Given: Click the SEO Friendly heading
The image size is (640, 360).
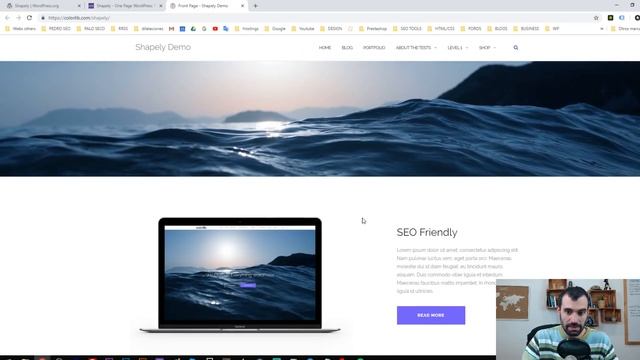Looking at the screenshot, I should (x=427, y=232).
